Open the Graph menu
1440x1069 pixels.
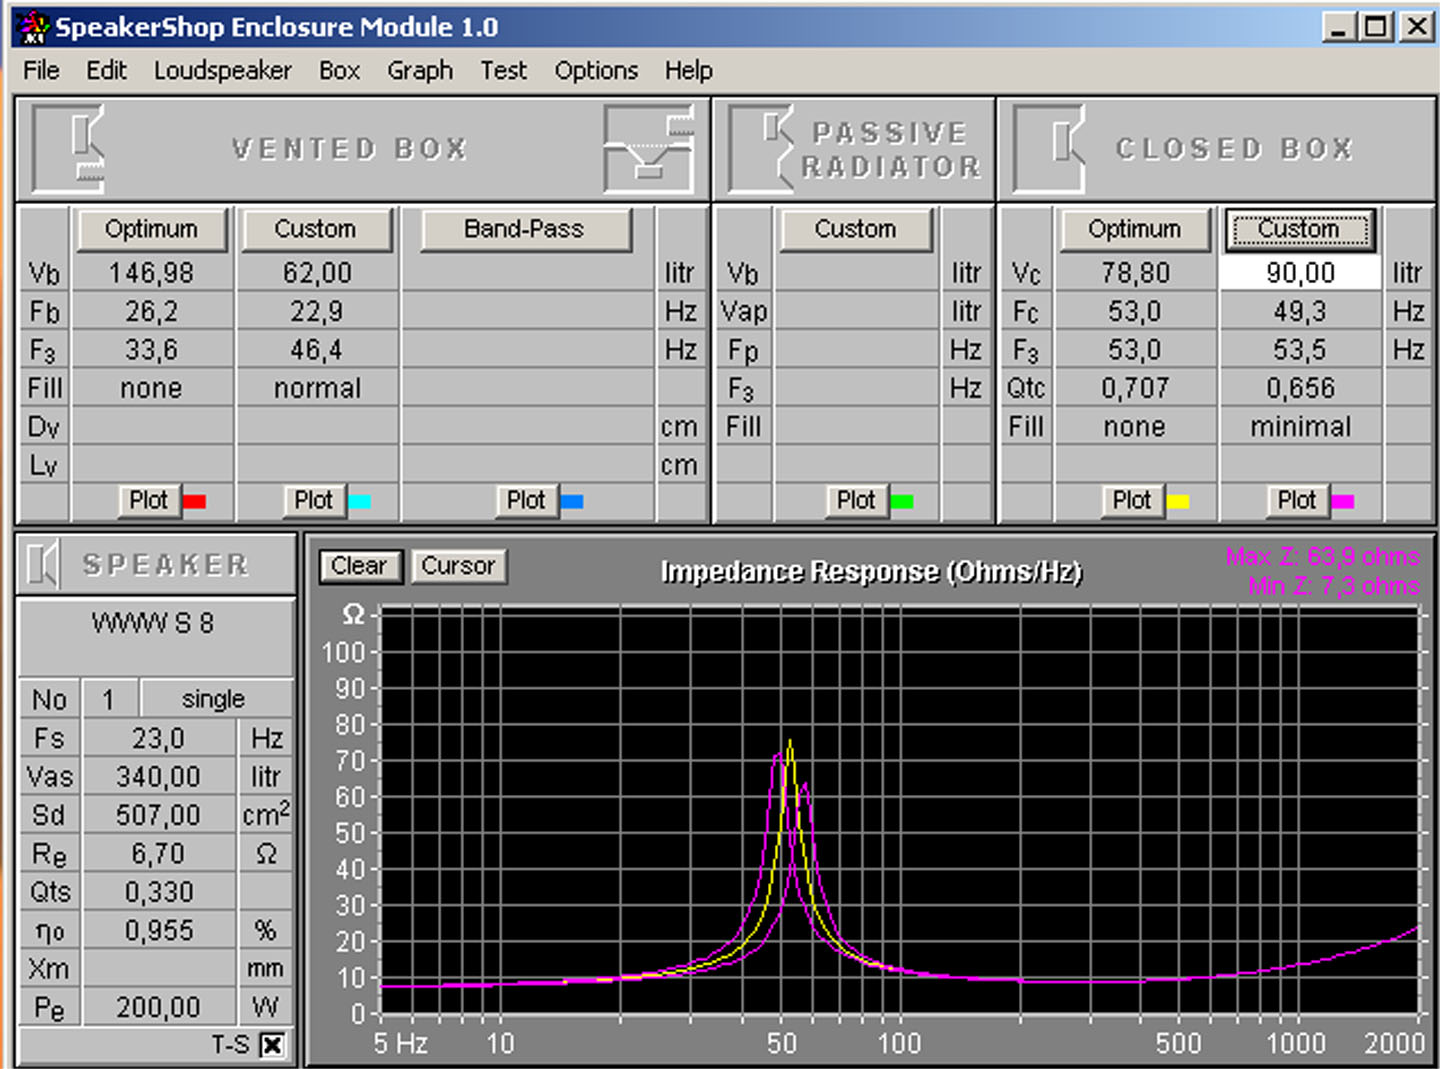point(419,71)
